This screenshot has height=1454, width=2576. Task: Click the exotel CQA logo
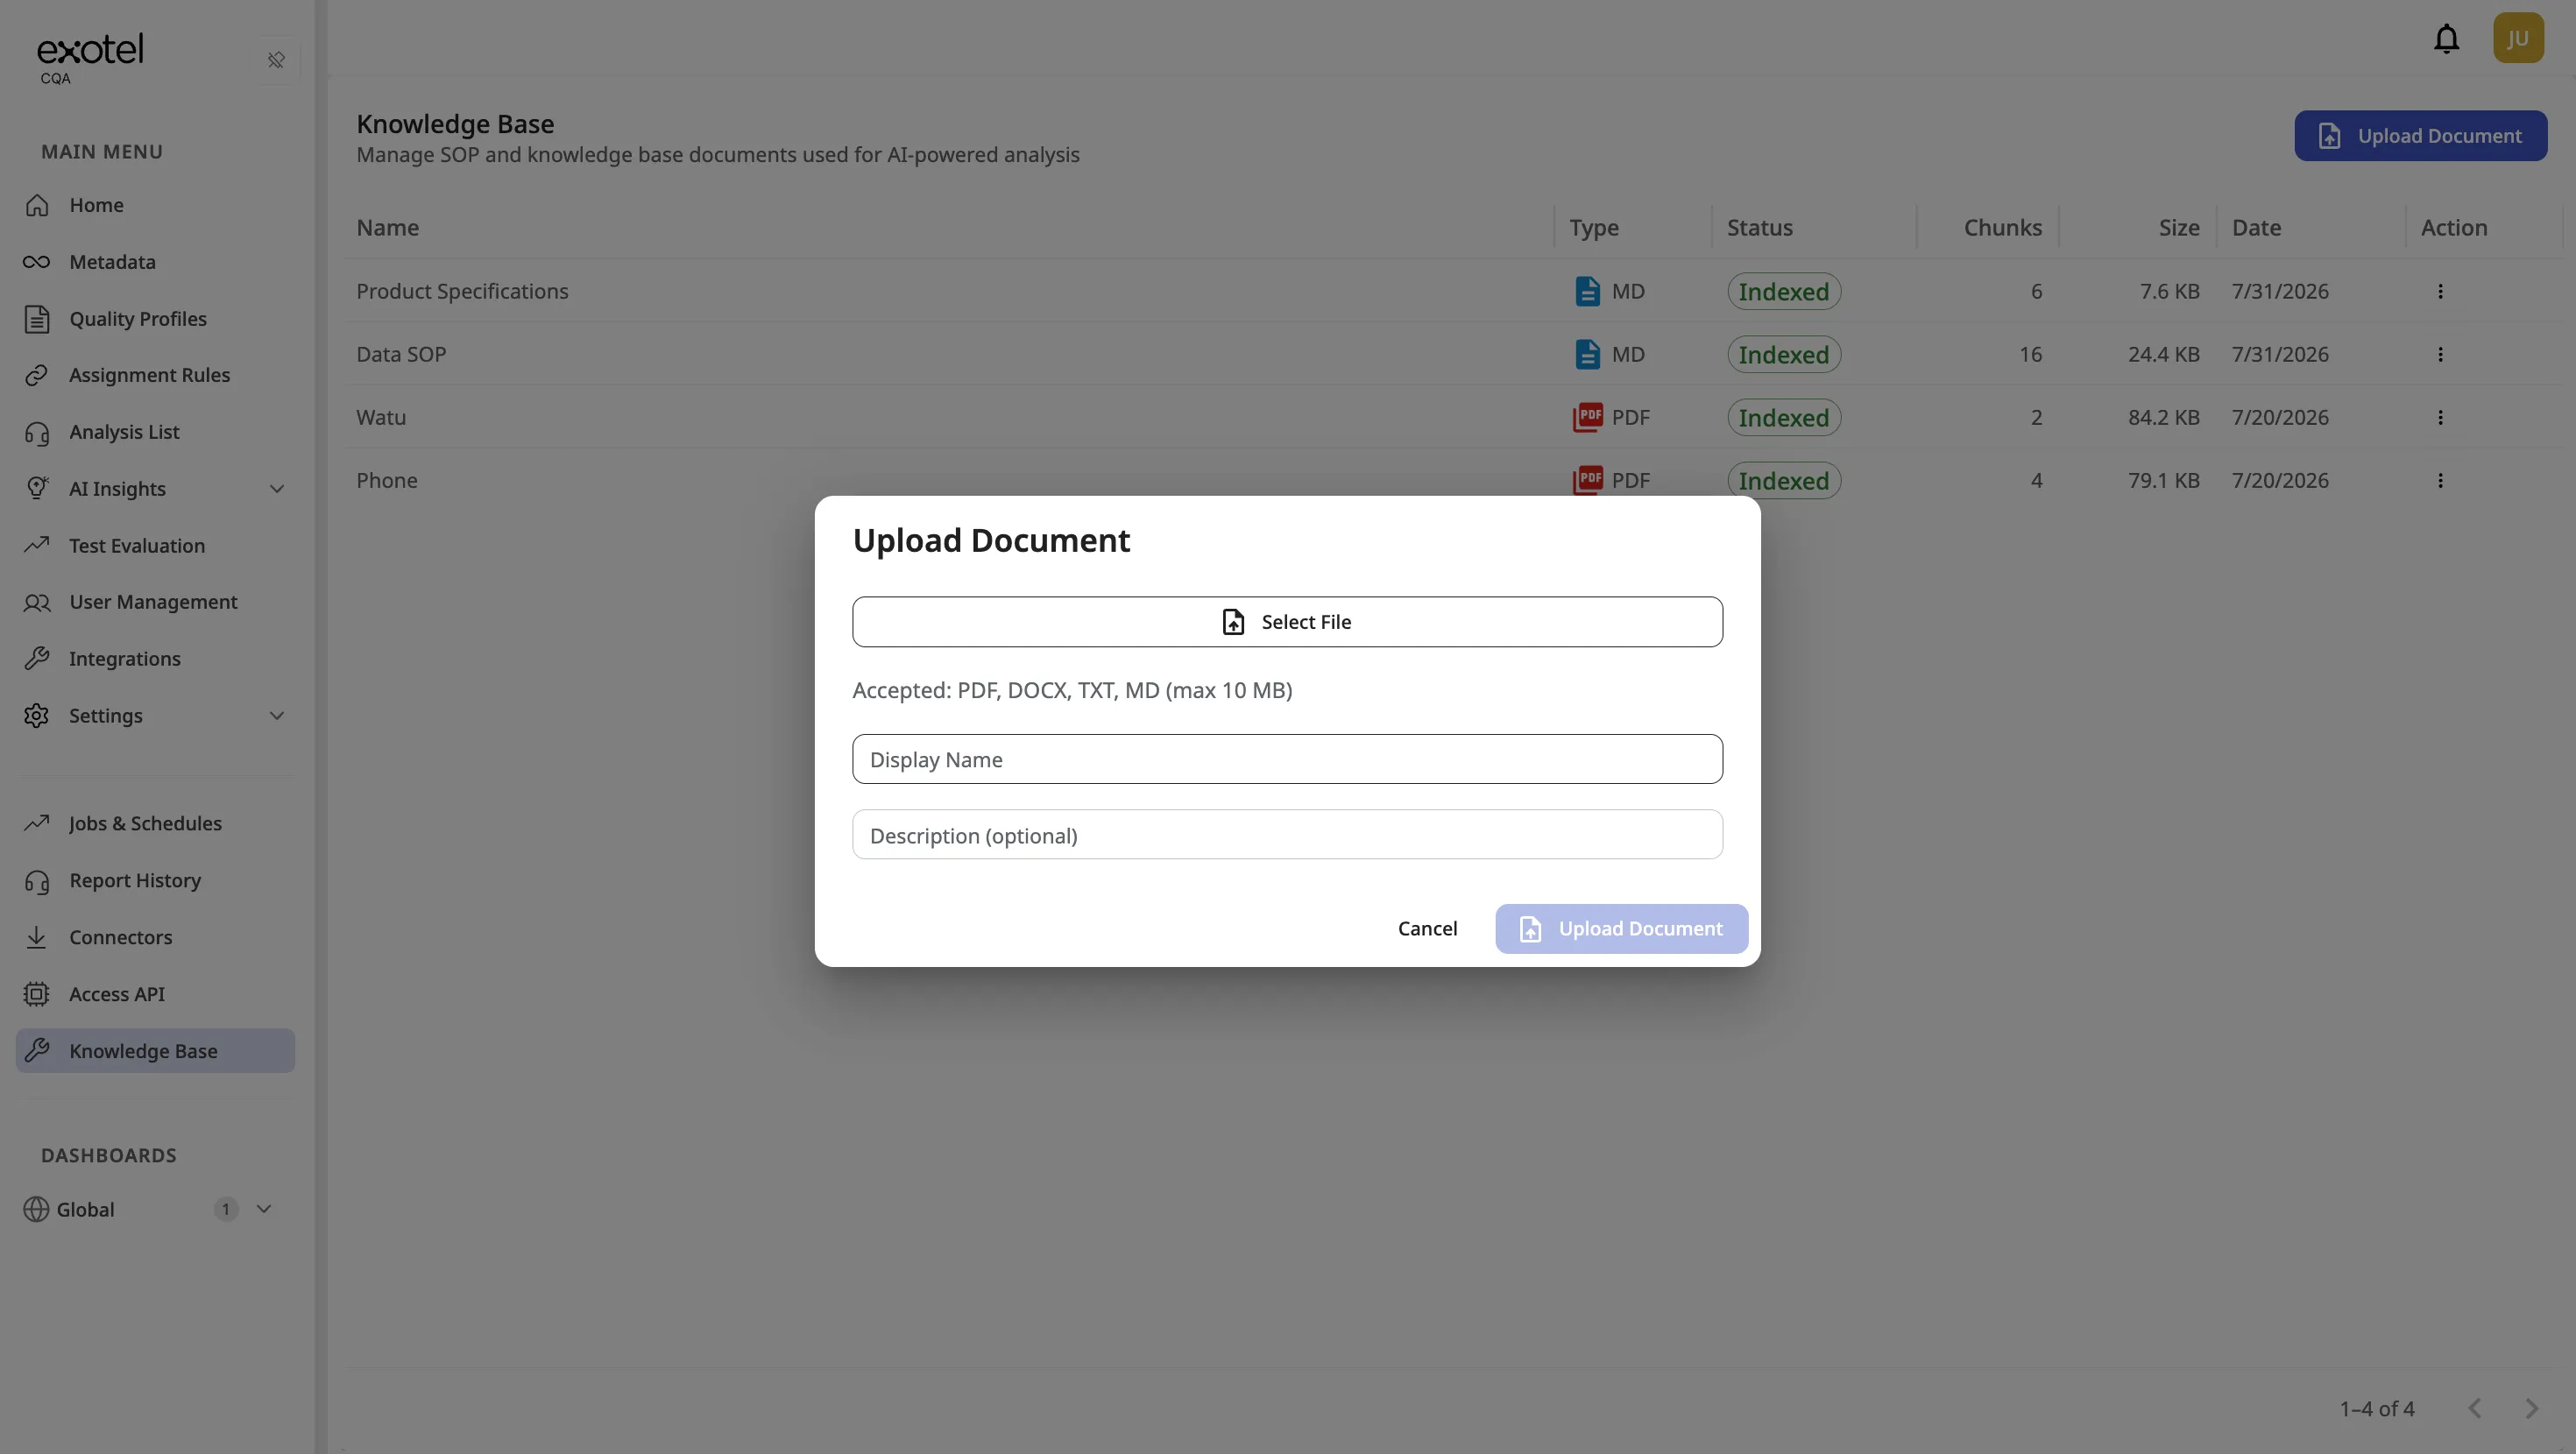pyautogui.click(x=90, y=59)
